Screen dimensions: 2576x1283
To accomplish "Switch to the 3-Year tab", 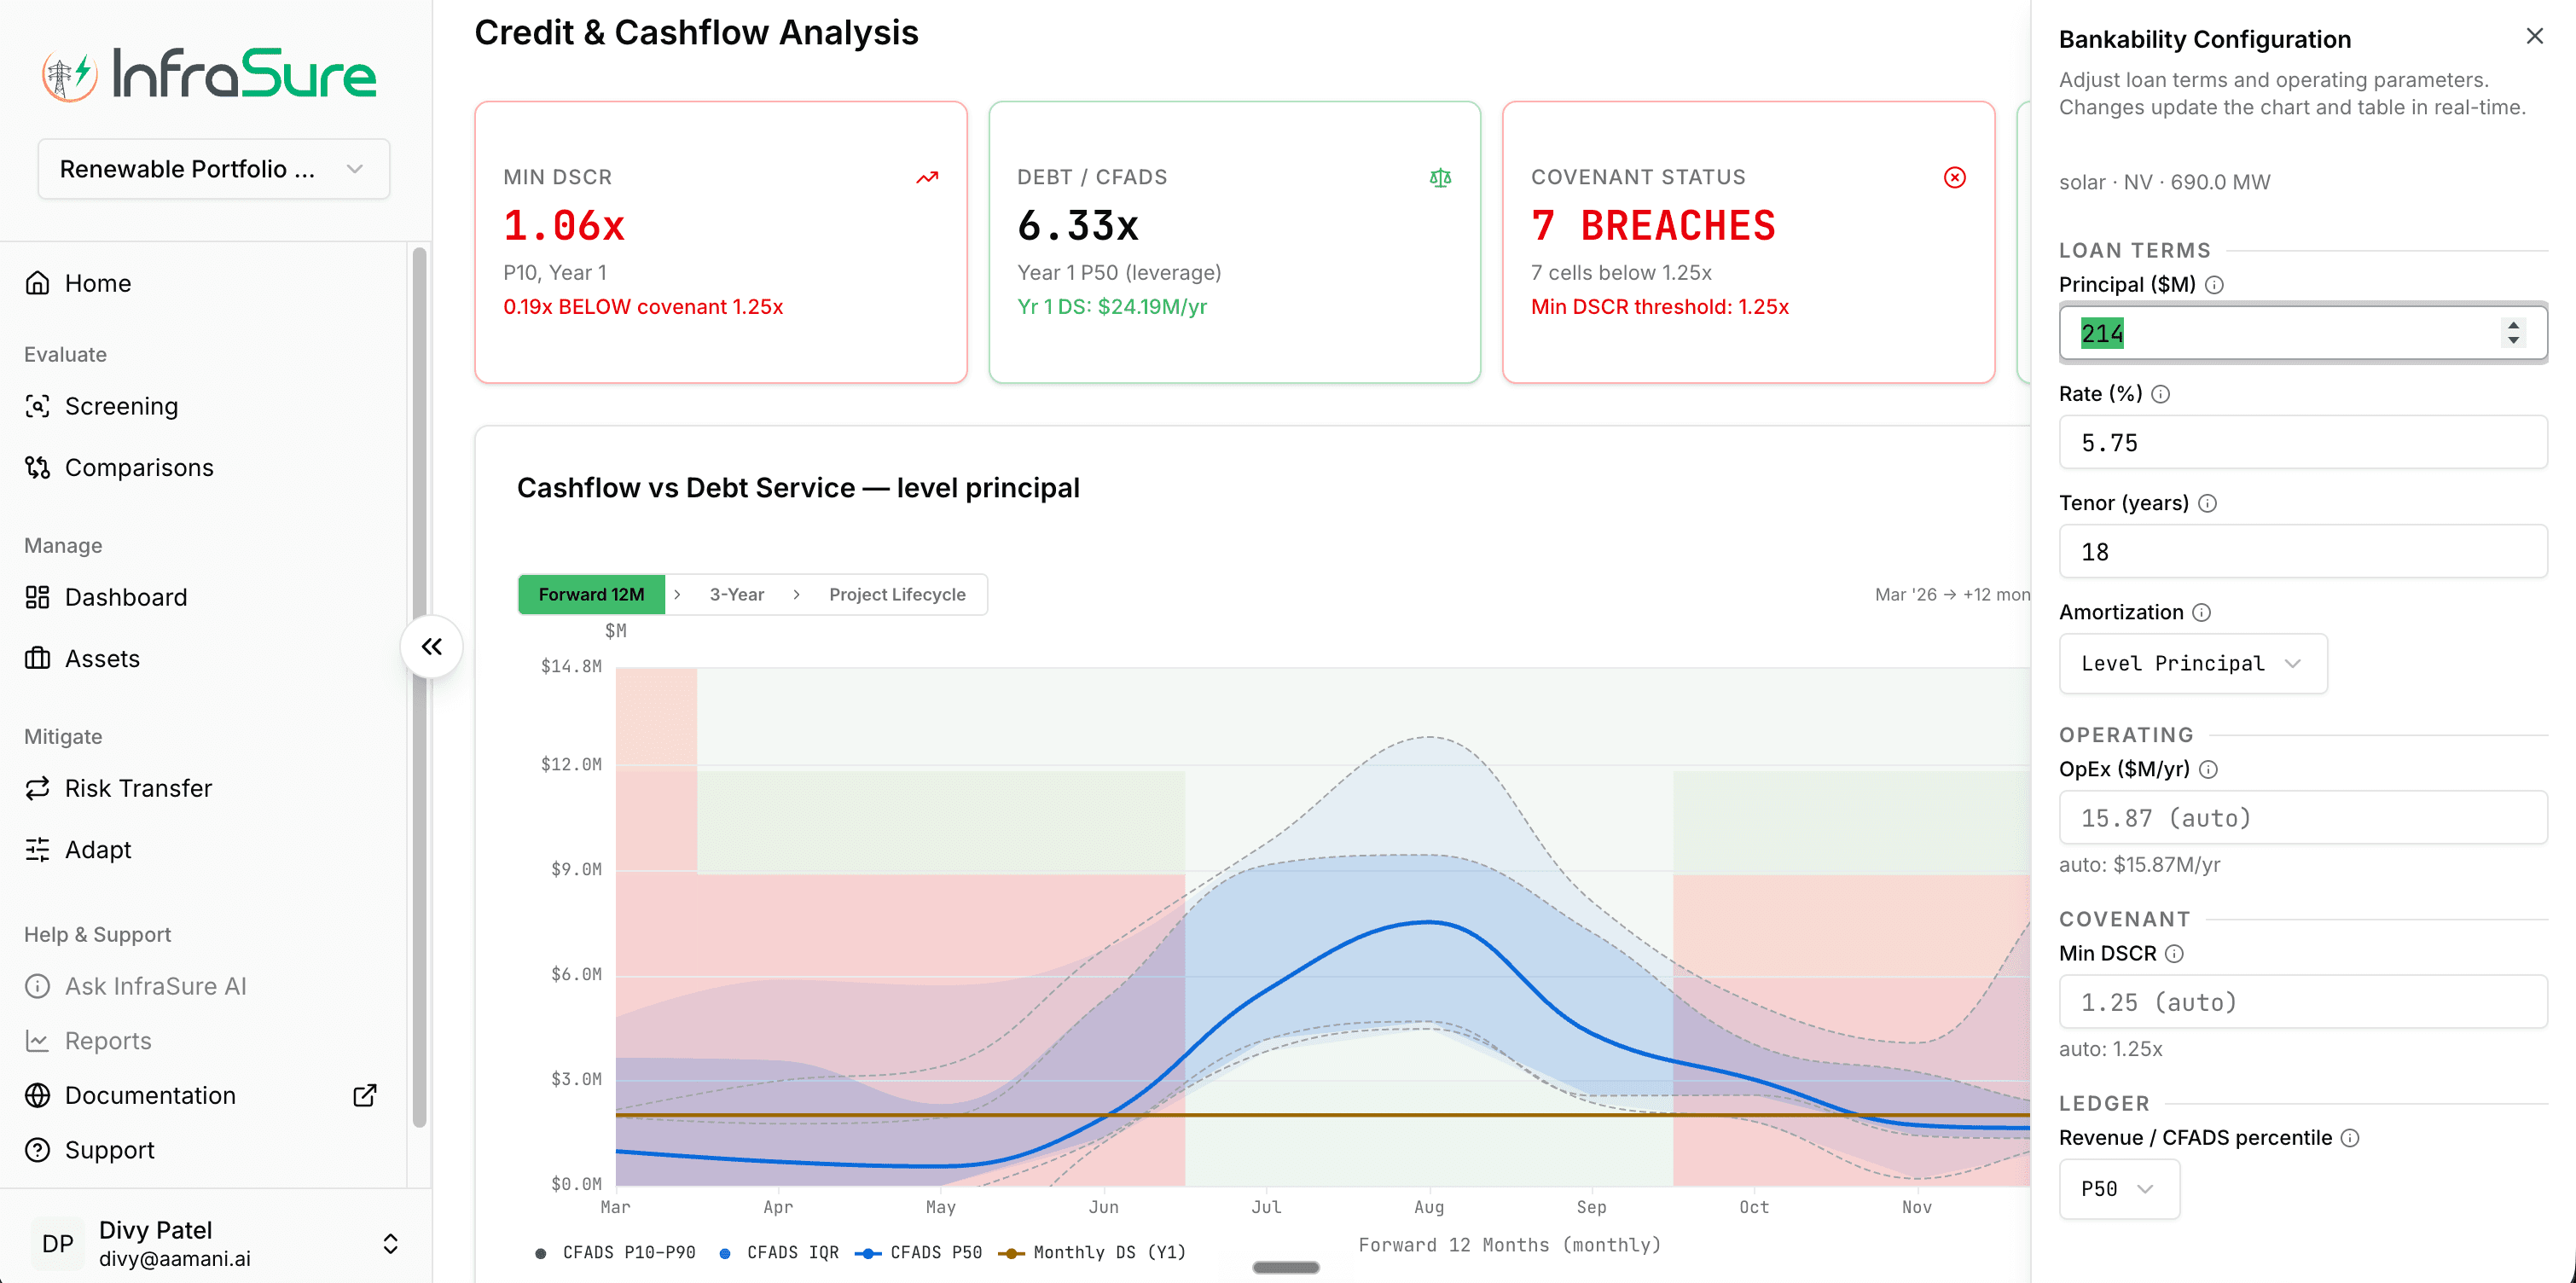I will [736, 594].
